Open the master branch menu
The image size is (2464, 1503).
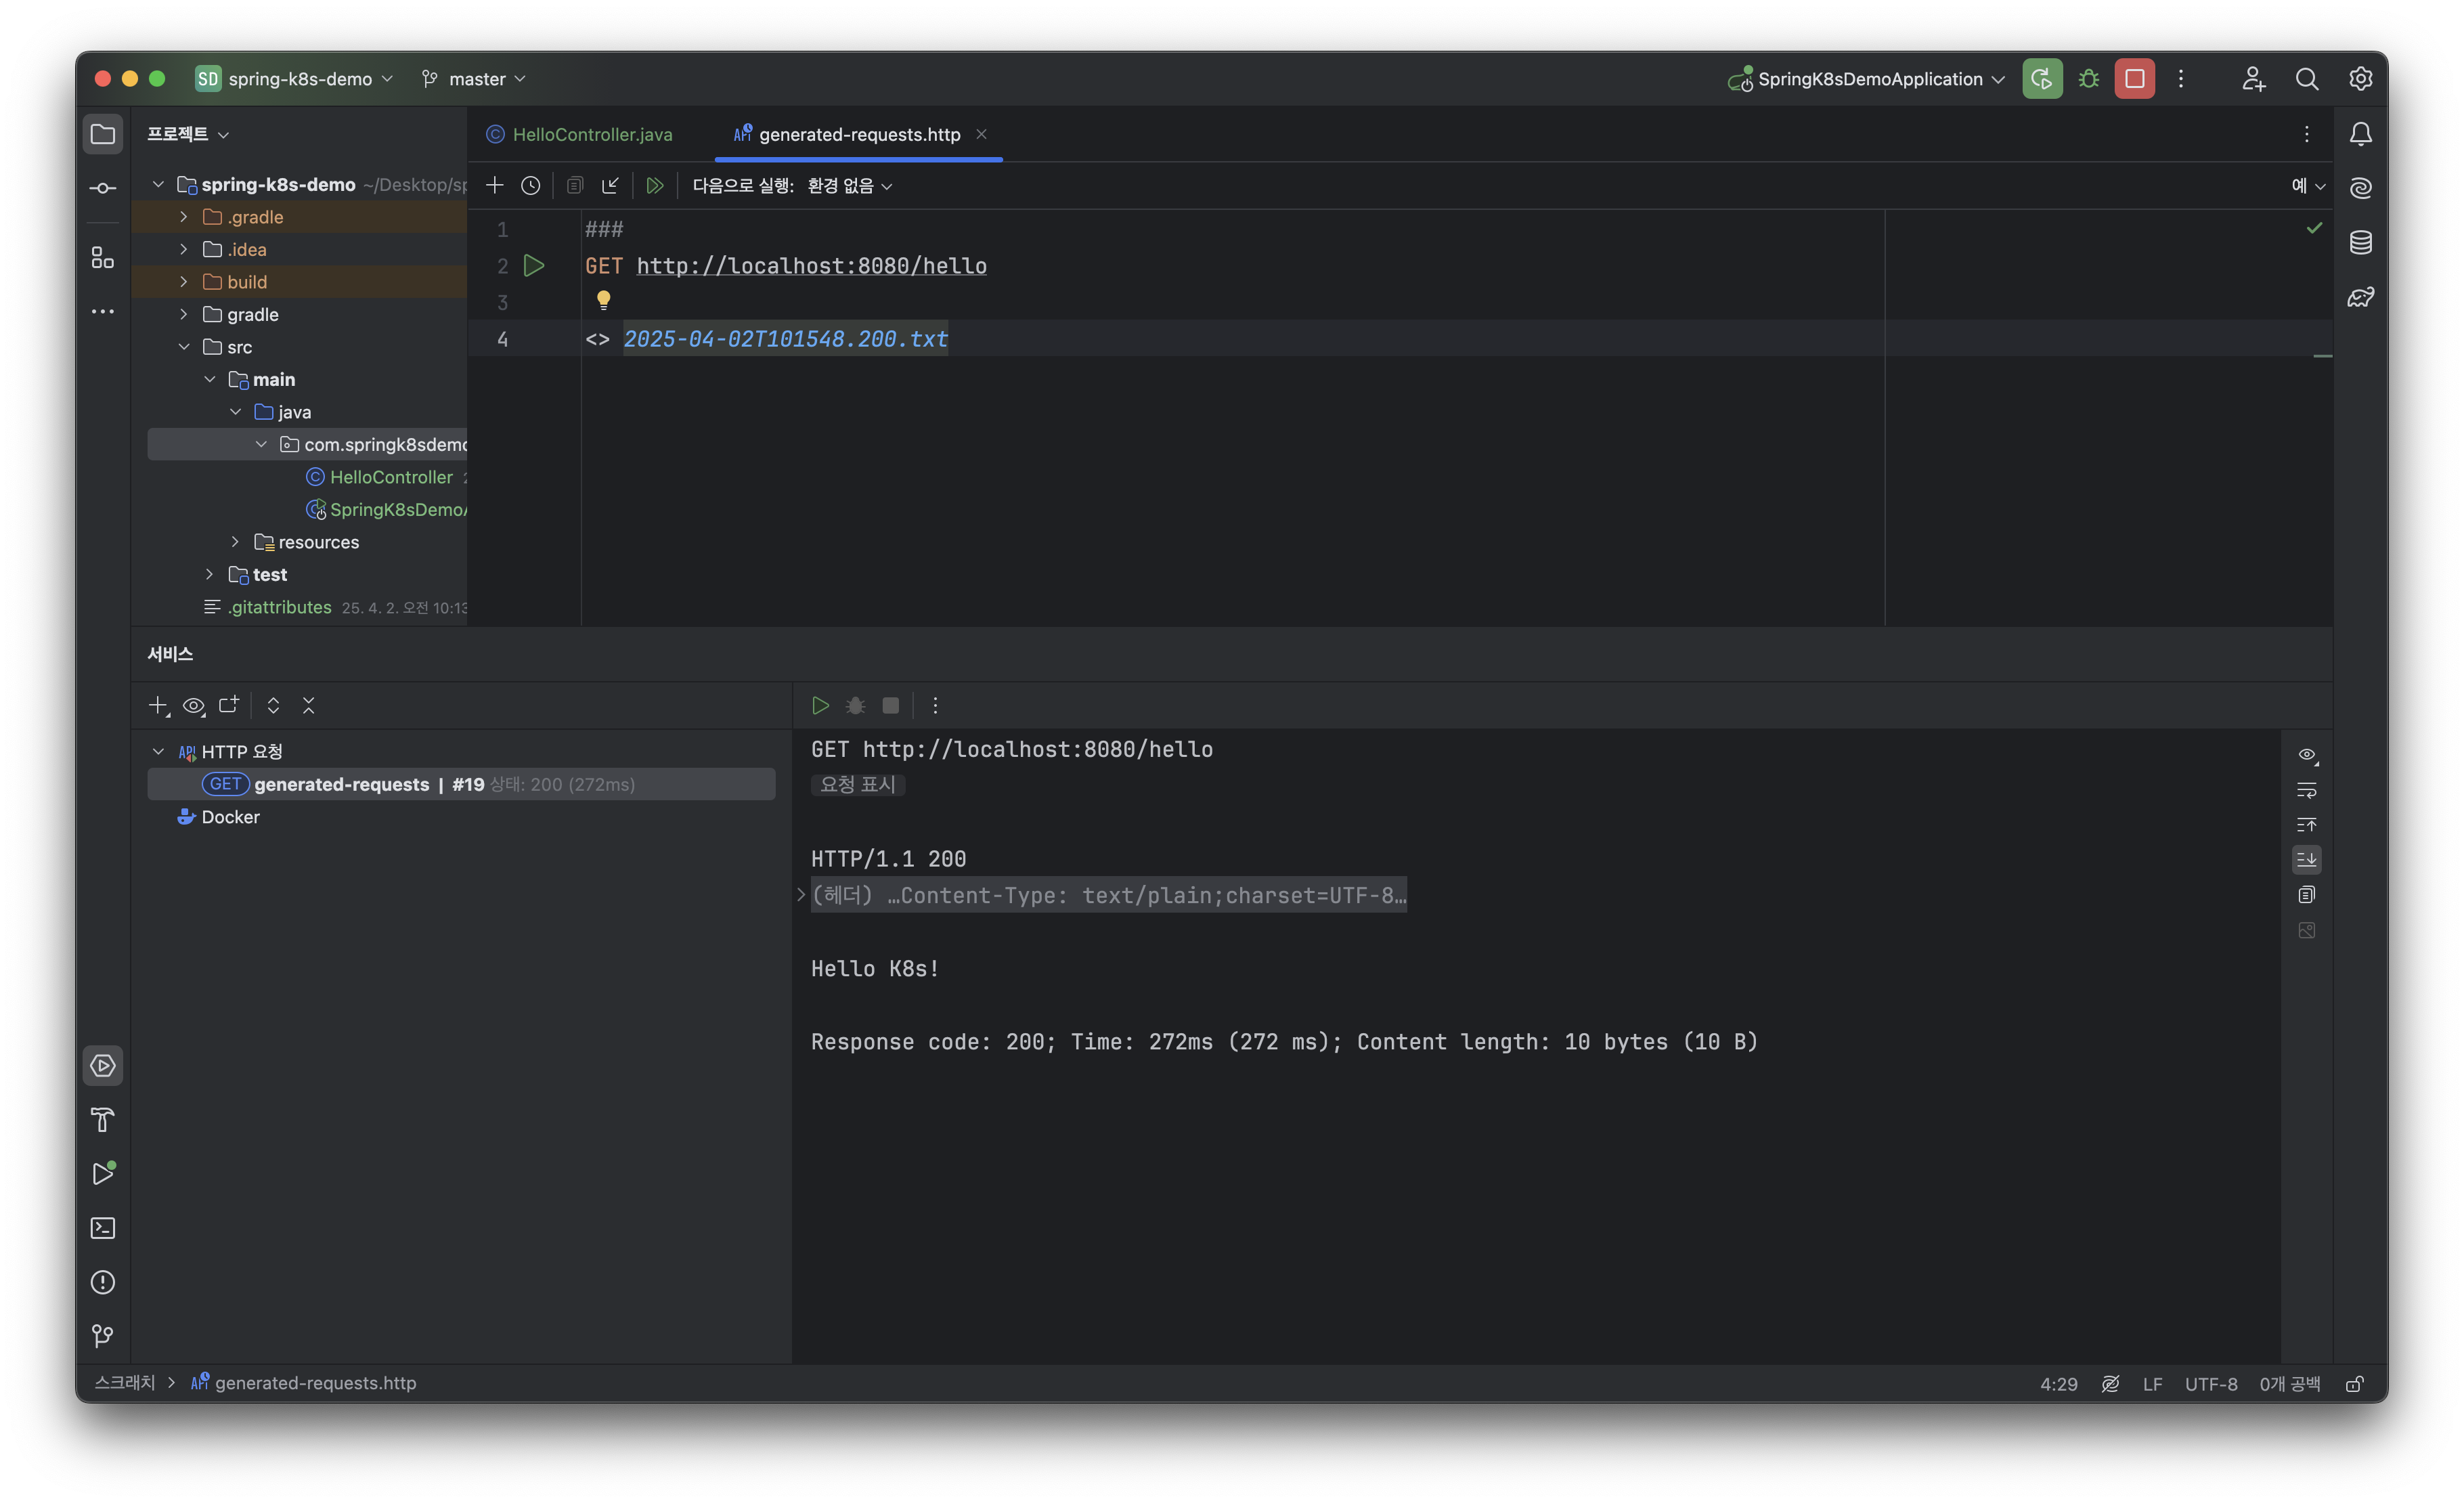(x=476, y=79)
